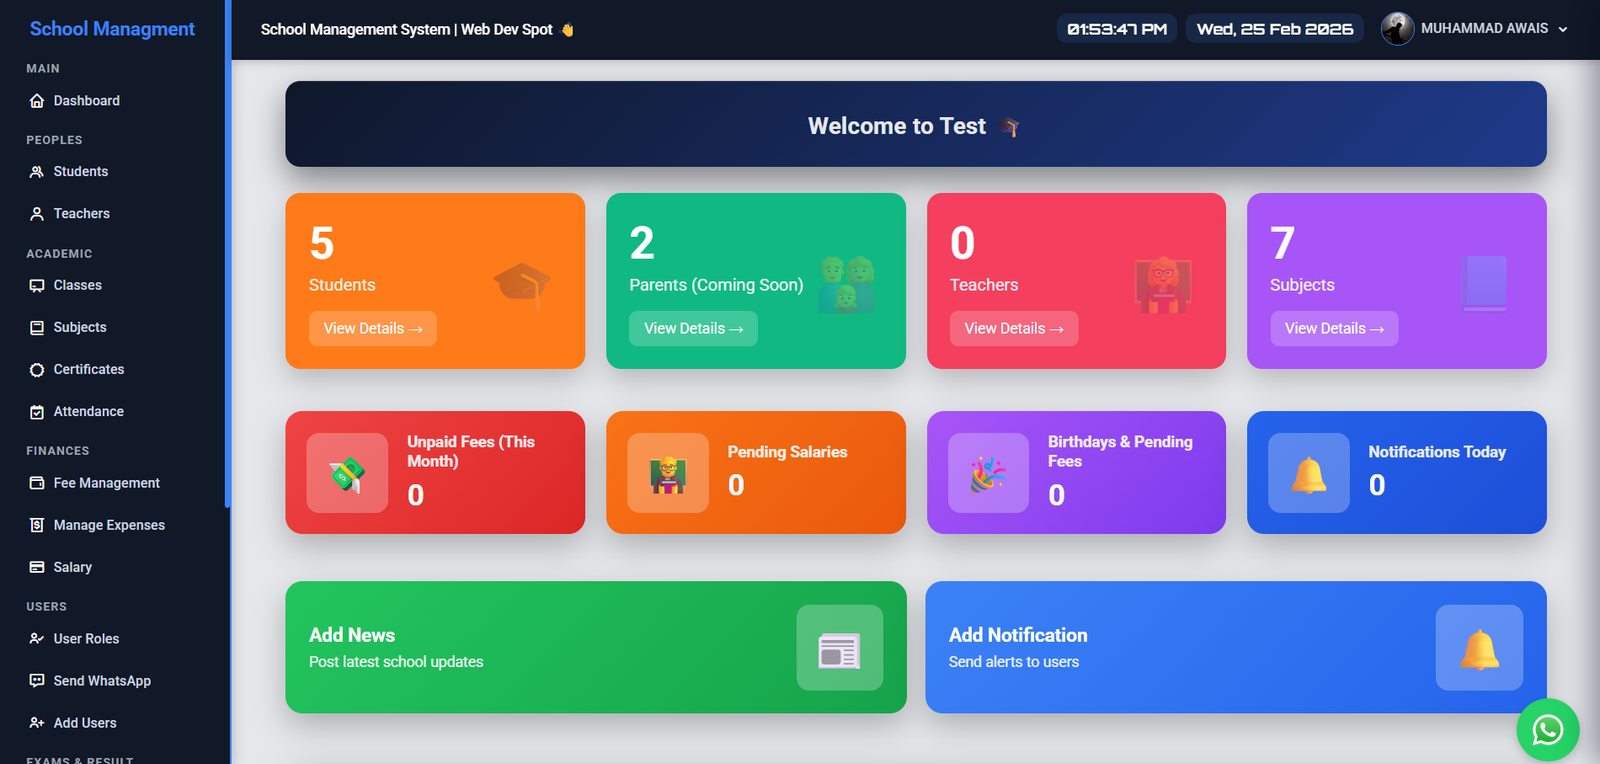
Task: Click the Teachers person icon in sidebar
Action: pos(37,214)
